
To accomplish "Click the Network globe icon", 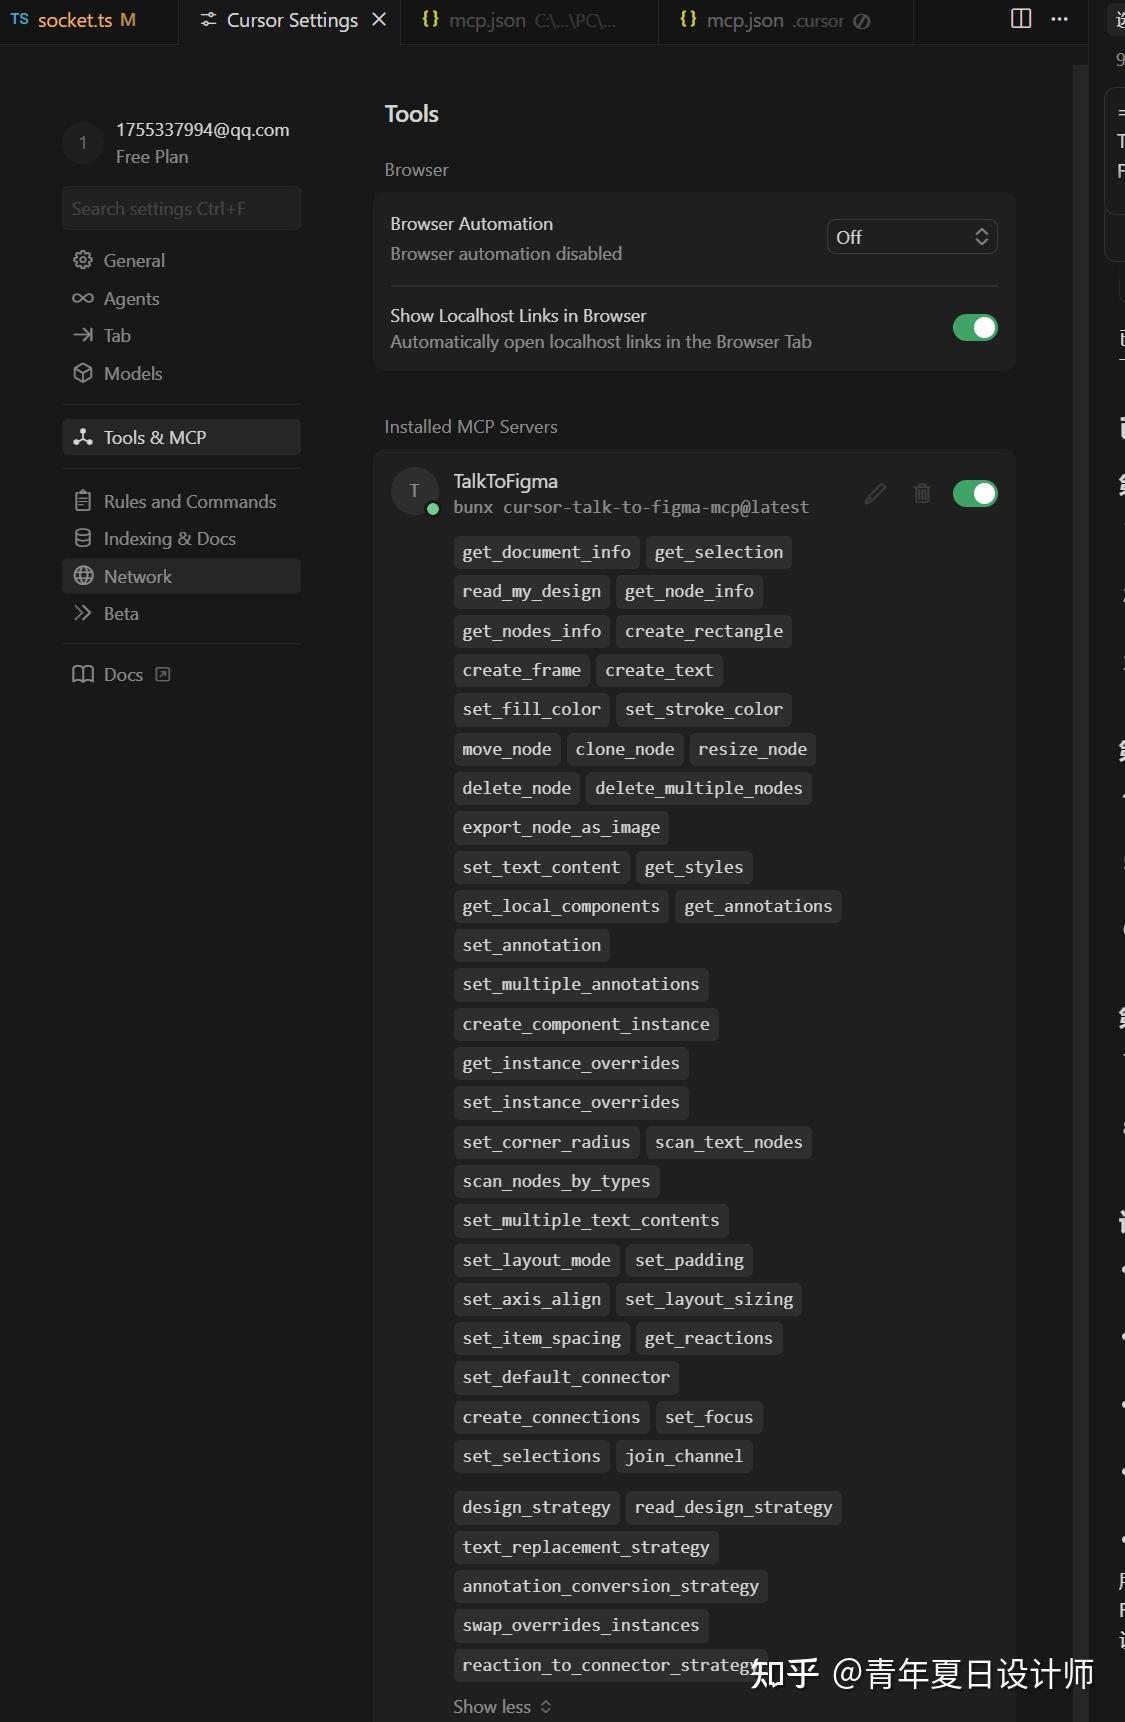I will [83, 576].
